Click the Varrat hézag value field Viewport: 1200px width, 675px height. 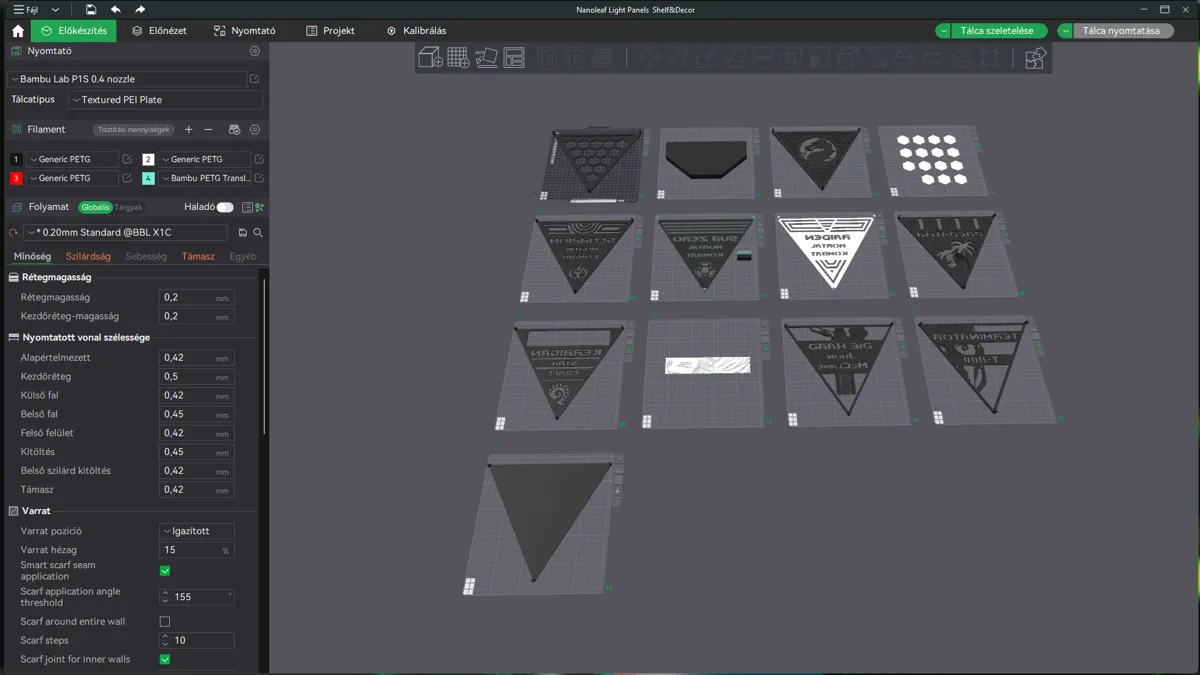coord(197,550)
